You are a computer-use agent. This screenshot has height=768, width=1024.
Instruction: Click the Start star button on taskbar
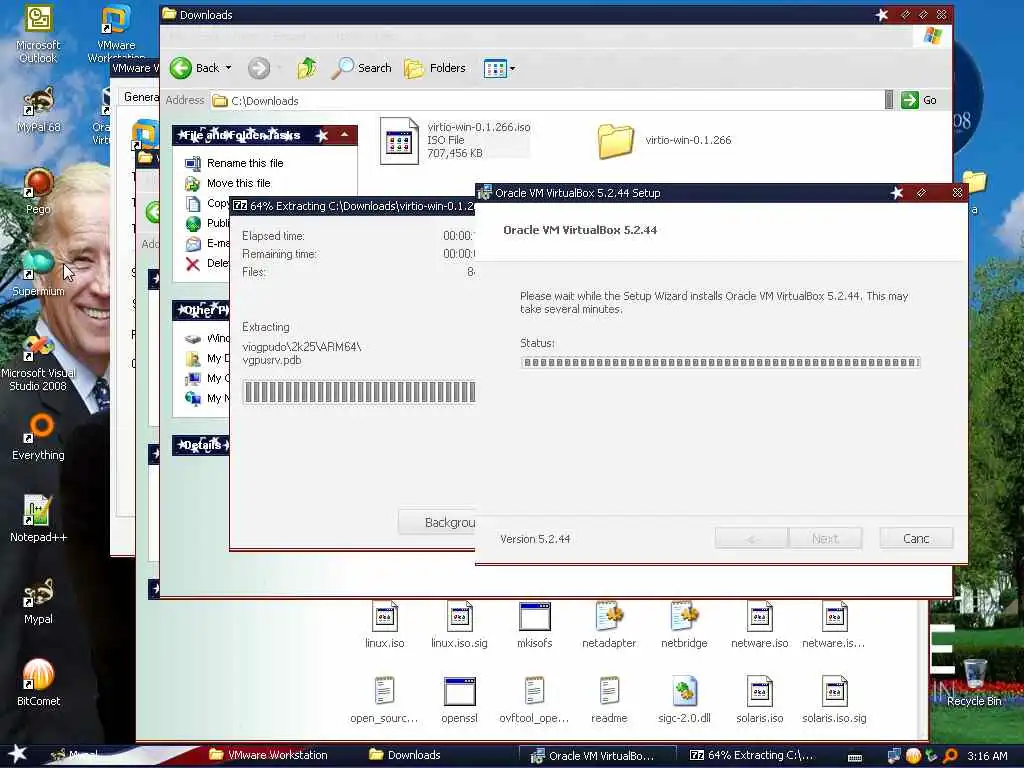point(17,754)
